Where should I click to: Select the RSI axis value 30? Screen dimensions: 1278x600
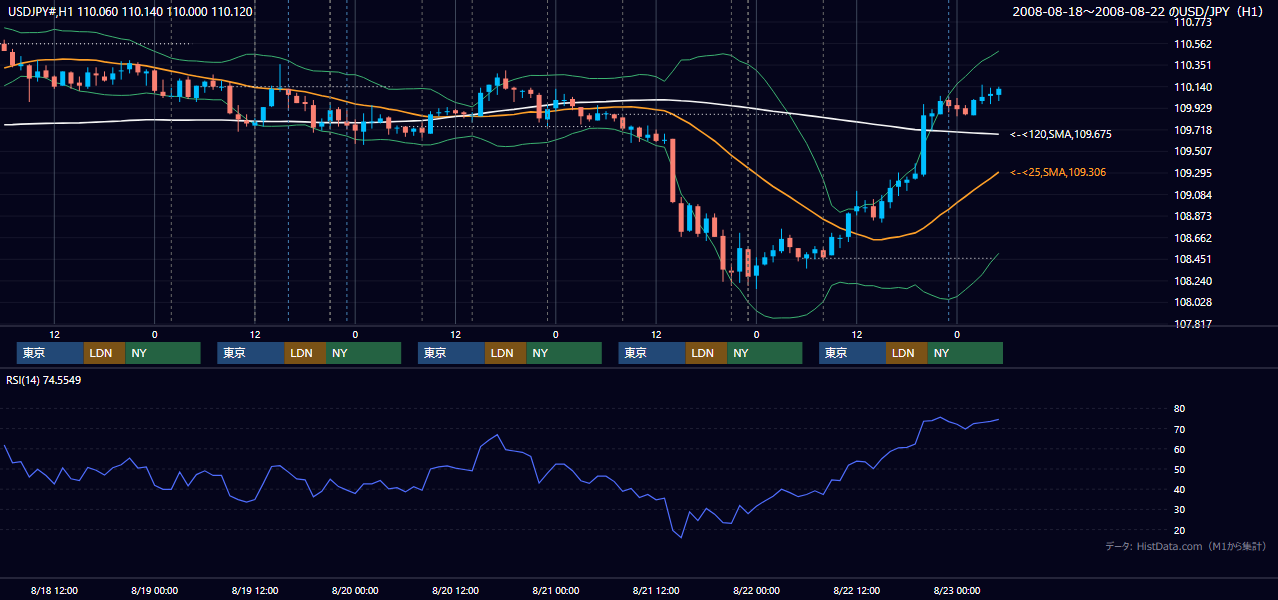pos(1180,510)
